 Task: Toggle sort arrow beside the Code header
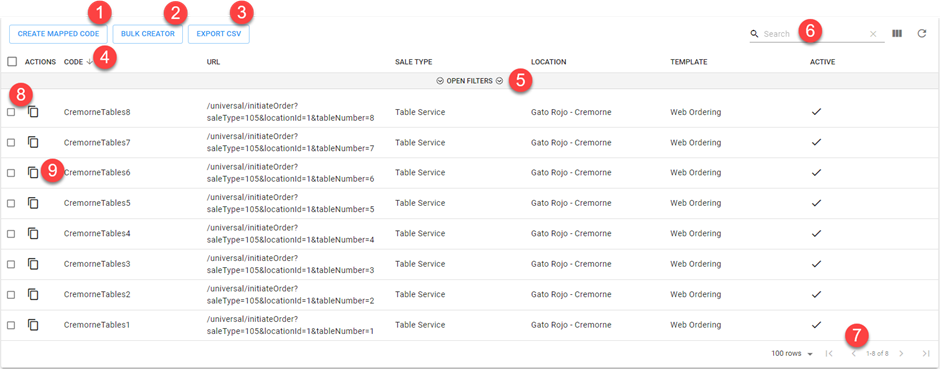[89, 62]
